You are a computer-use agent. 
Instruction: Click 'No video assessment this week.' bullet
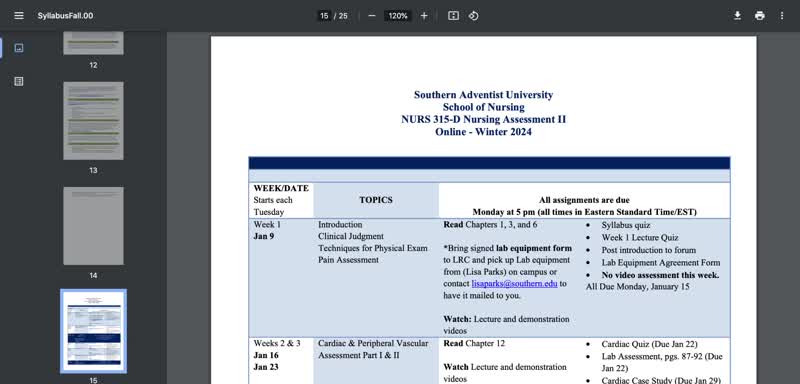click(x=660, y=275)
